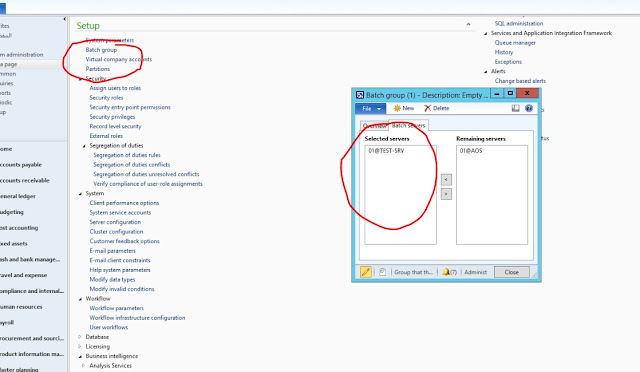Open Segregation of duties conflicts

click(x=131, y=165)
